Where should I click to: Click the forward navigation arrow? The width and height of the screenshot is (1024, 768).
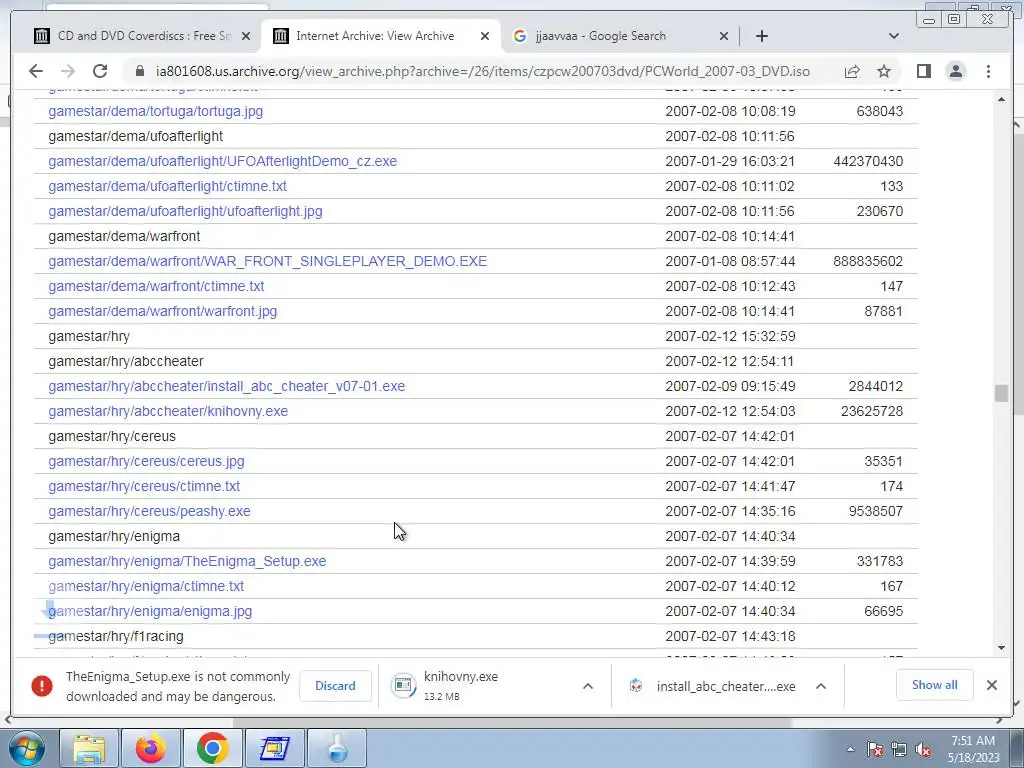[67, 71]
